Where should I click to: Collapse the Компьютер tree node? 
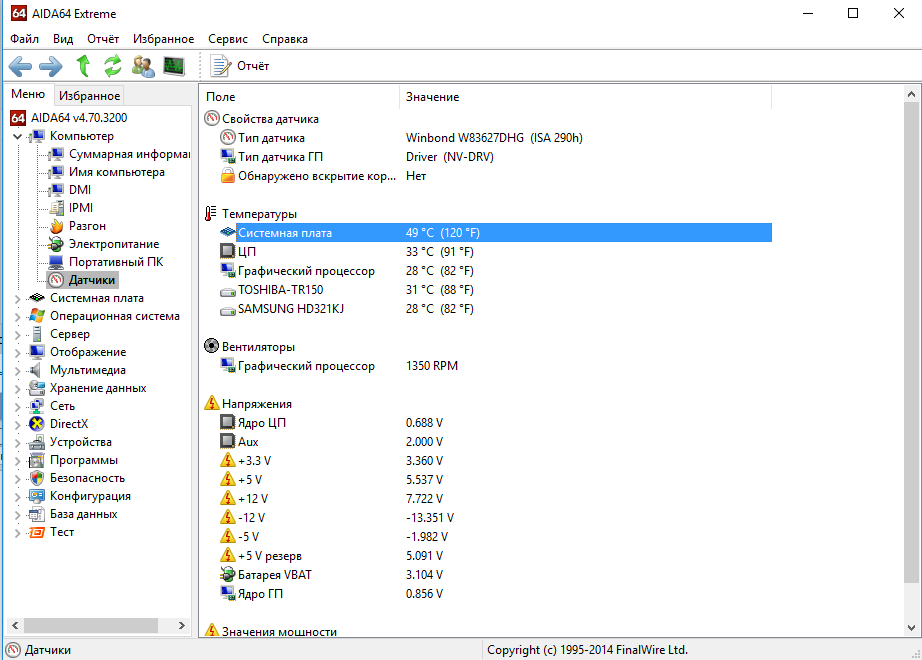(x=17, y=136)
